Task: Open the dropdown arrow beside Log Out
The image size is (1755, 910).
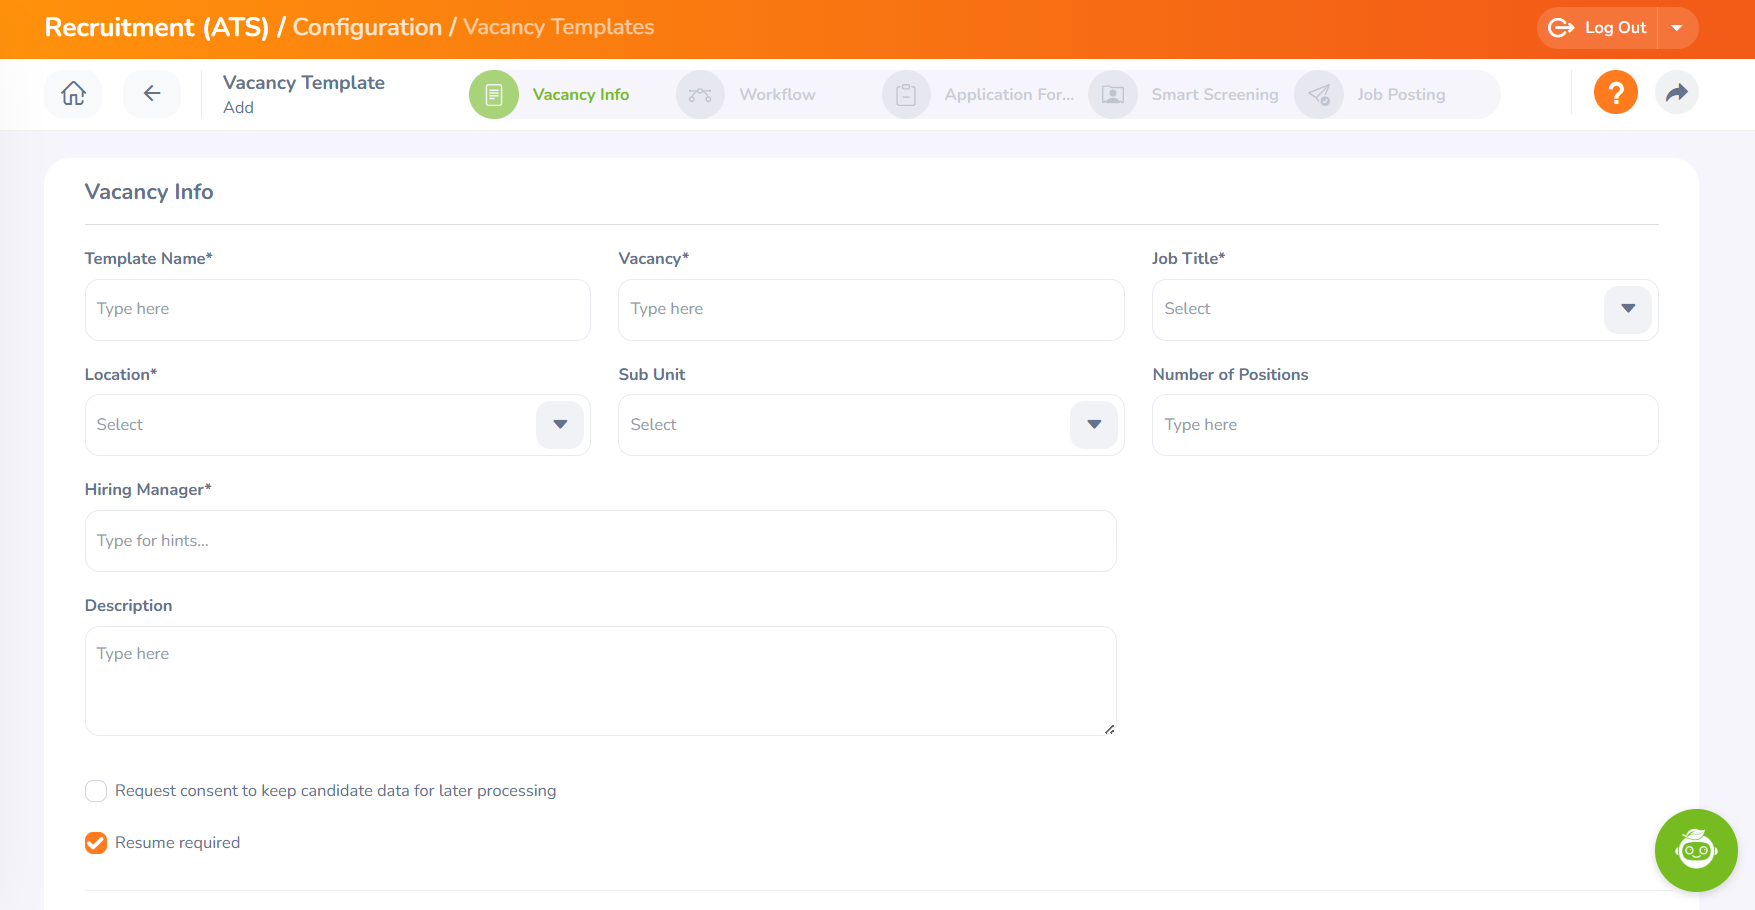Action: click(1677, 28)
